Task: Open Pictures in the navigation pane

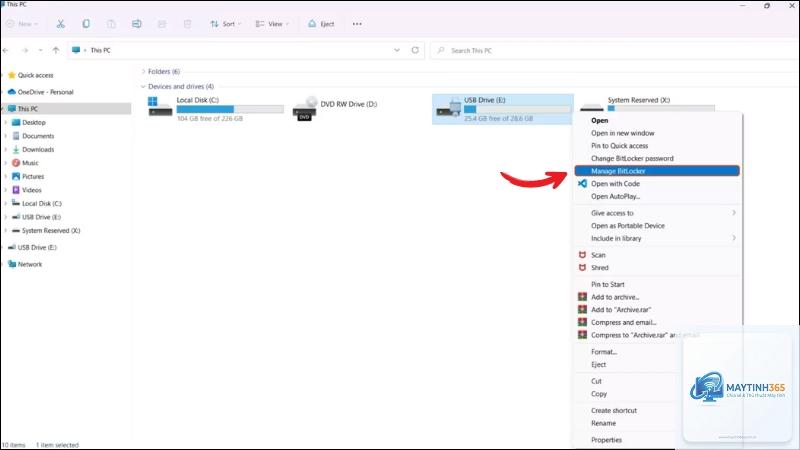Action: click(28, 177)
